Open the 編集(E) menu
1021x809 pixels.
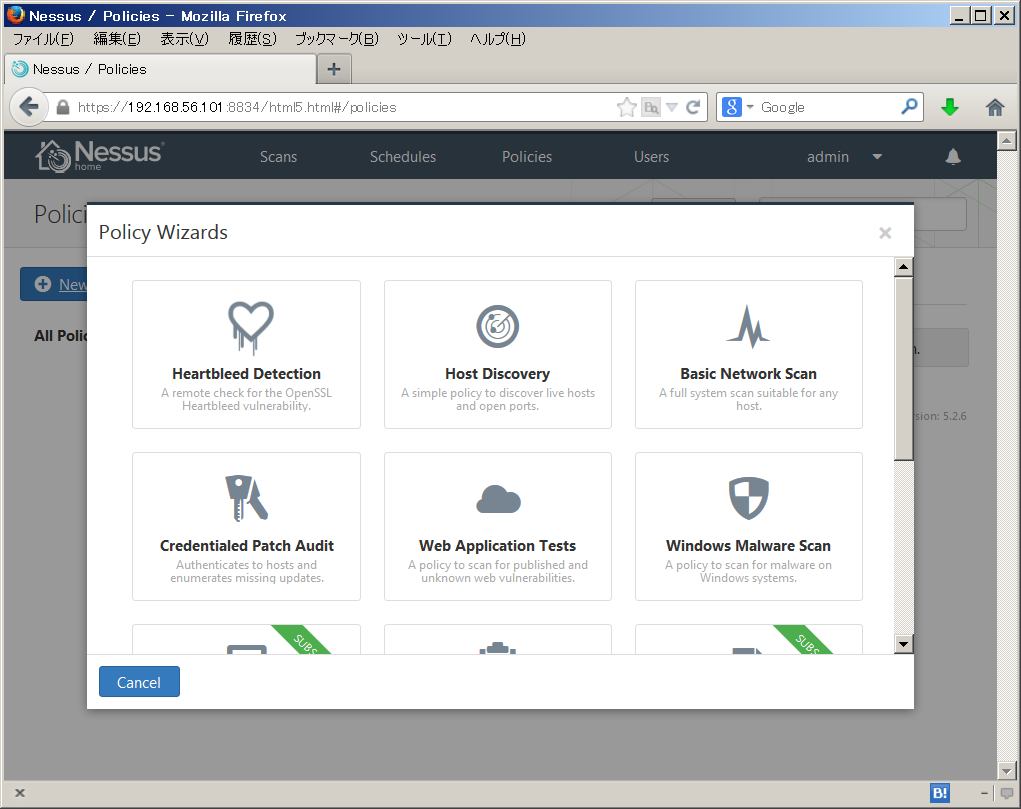pyautogui.click(x=117, y=39)
